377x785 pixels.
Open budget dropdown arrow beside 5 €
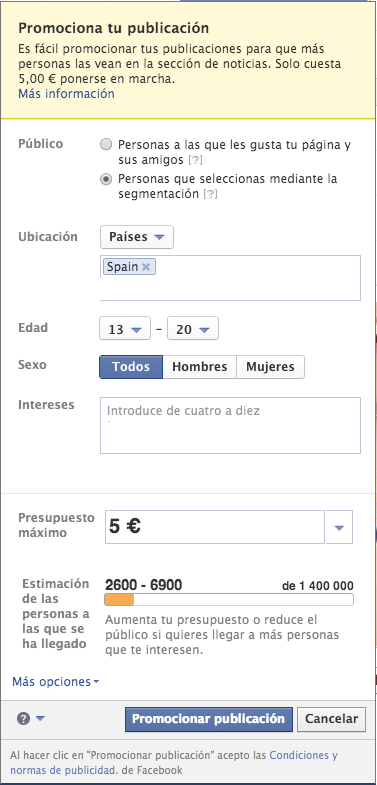tap(339, 527)
